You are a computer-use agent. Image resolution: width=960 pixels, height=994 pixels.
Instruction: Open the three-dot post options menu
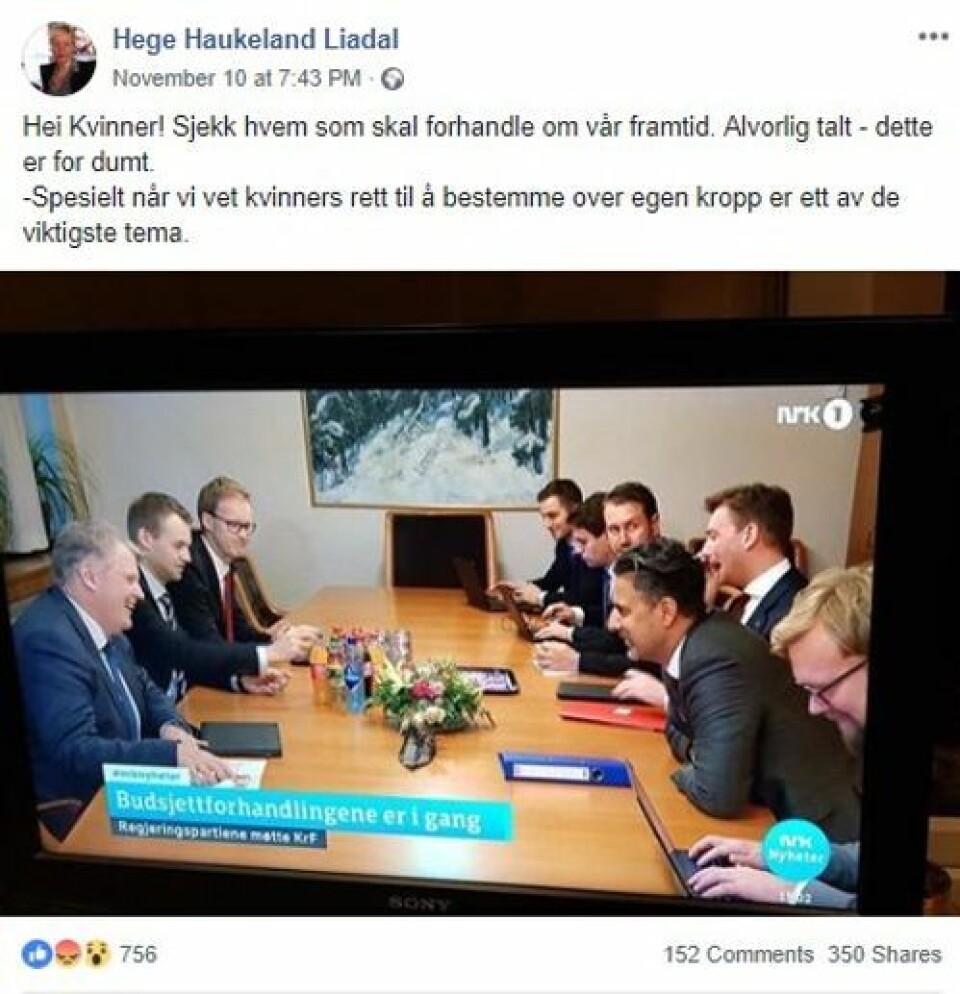(933, 37)
